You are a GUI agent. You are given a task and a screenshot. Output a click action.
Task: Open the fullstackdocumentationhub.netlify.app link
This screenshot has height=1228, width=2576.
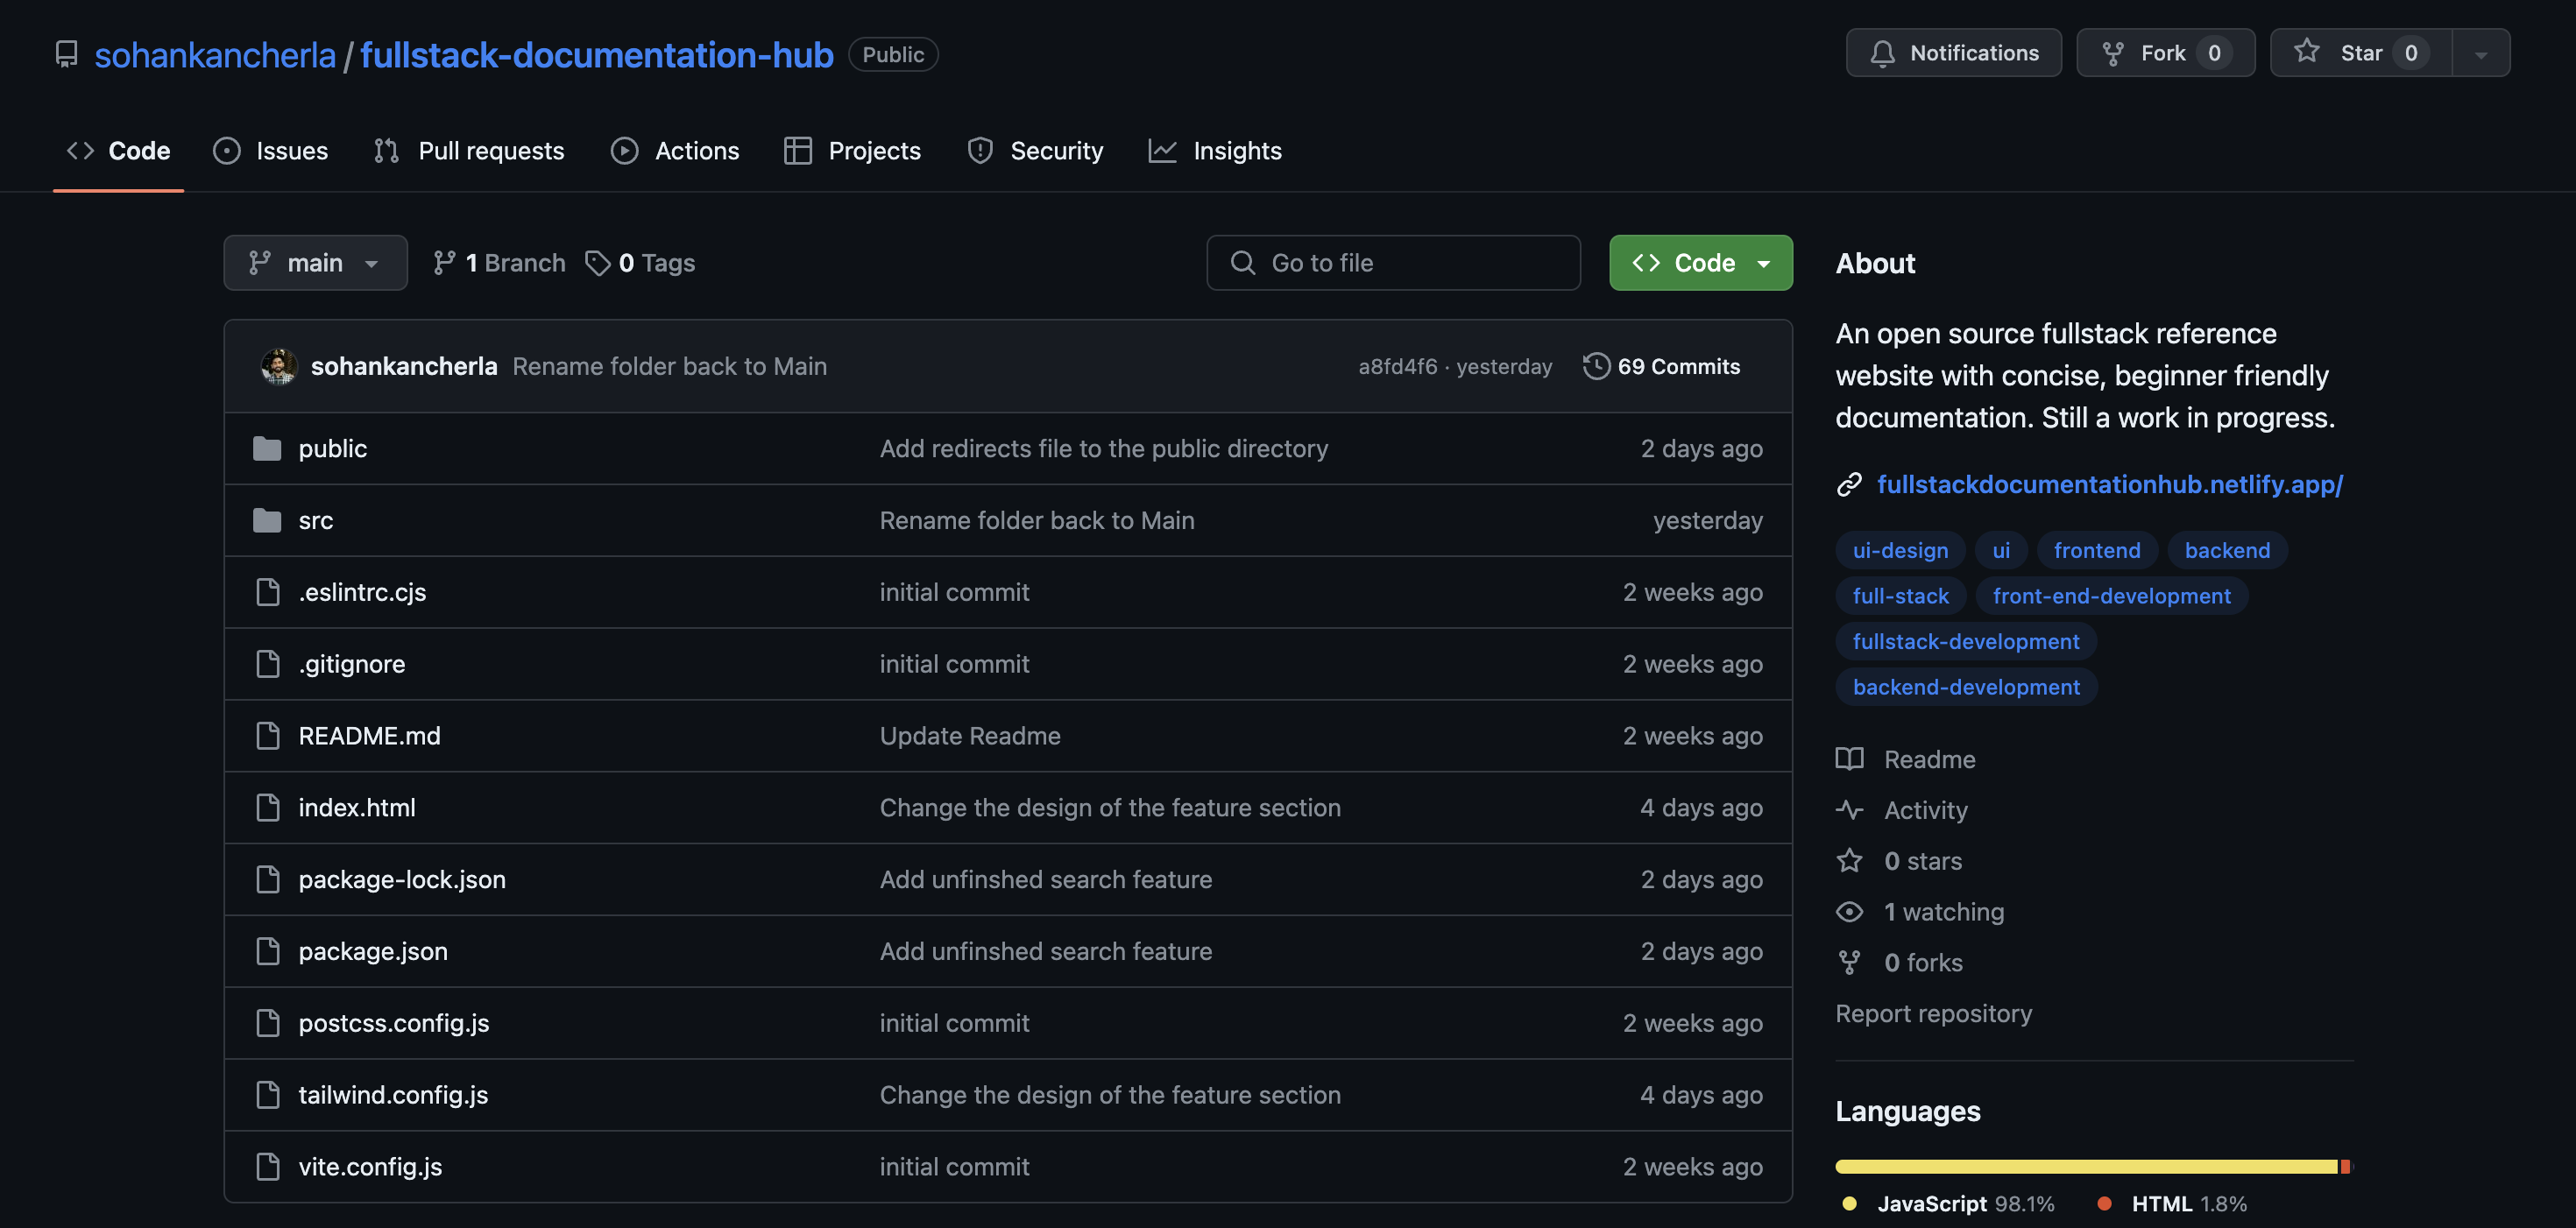(2109, 485)
